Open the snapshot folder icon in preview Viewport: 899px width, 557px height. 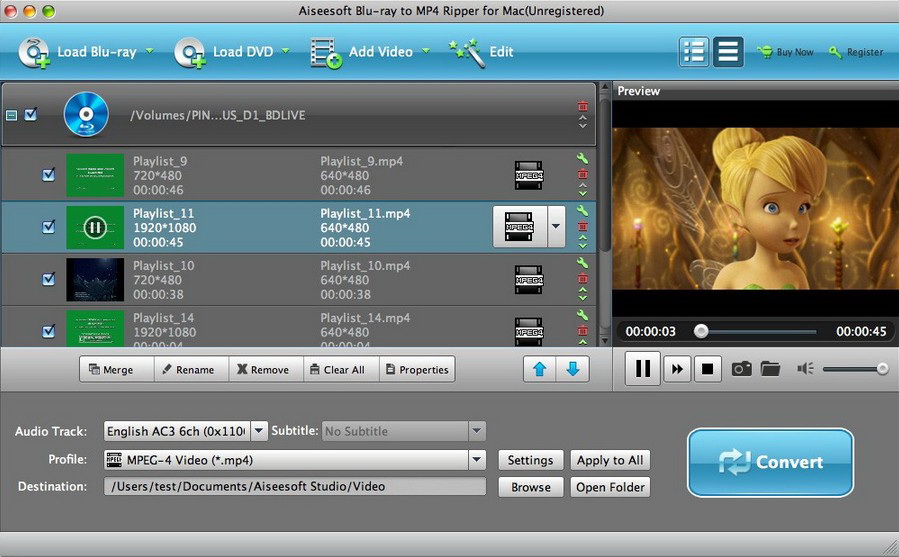[x=770, y=369]
